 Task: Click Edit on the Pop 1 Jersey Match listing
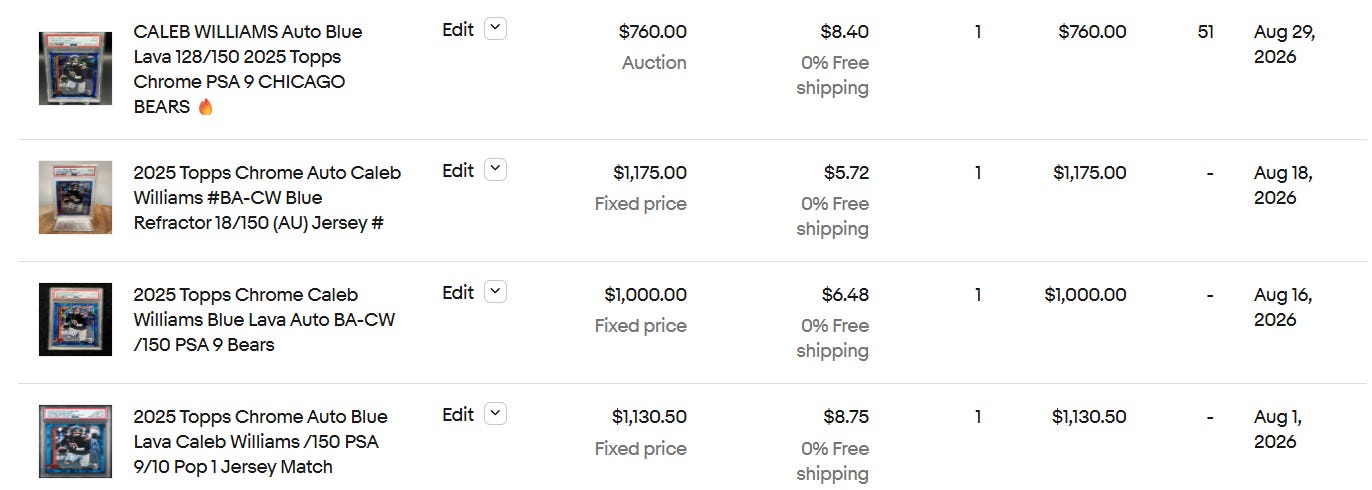point(458,415)
